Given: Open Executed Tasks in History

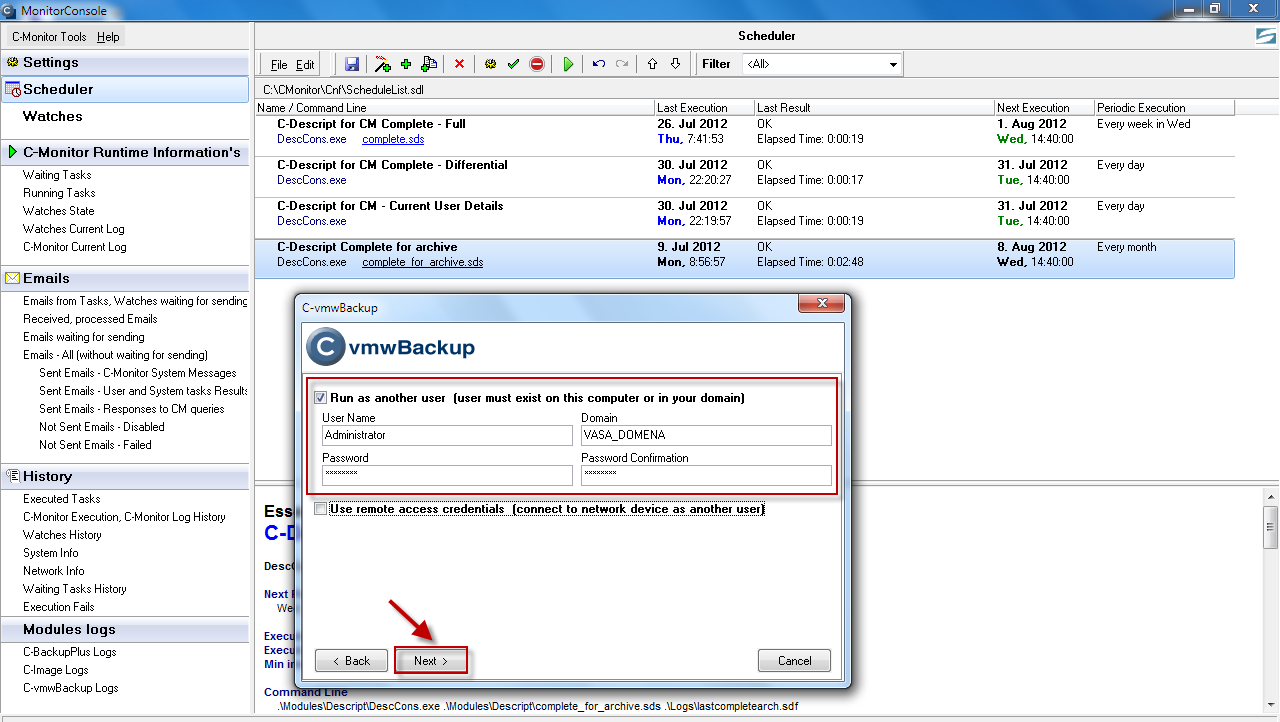Looking at the screenshot, I should tap(62, 499).
